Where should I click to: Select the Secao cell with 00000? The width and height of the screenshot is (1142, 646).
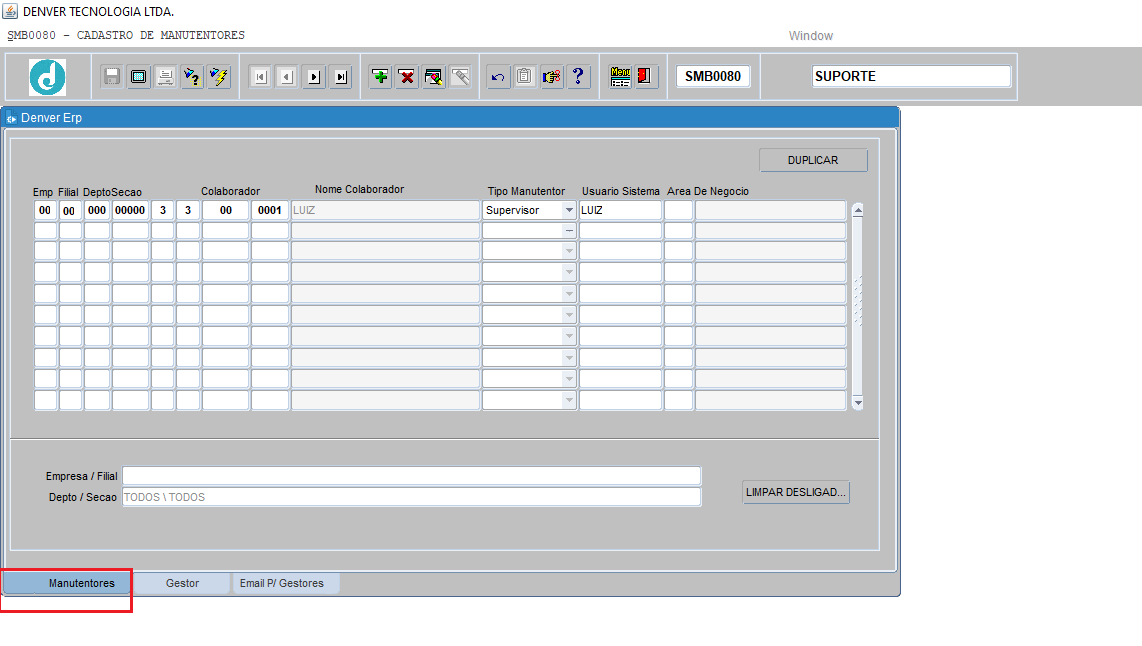tap(130, 210)
